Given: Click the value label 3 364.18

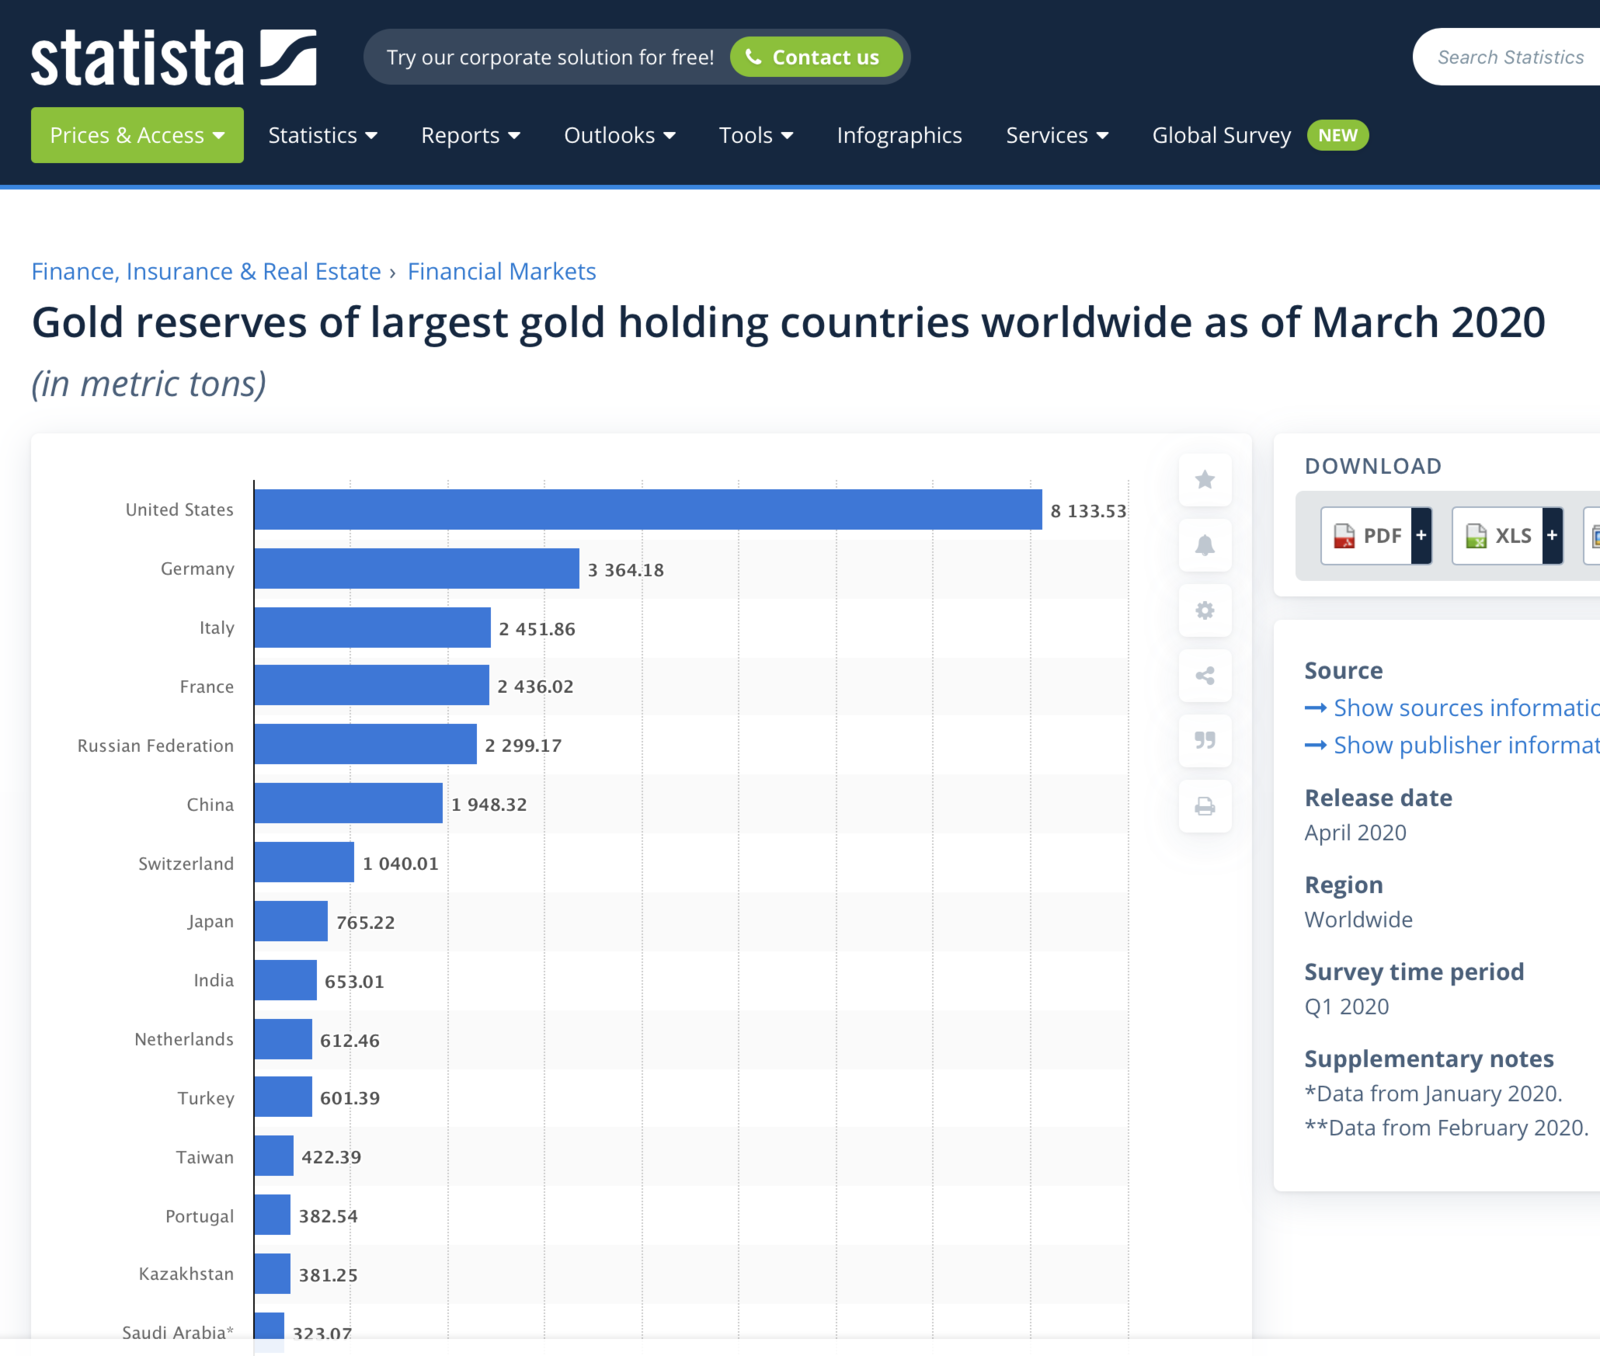Looking at the screenshot, I should pyautogui.click(x=626, y=570).
